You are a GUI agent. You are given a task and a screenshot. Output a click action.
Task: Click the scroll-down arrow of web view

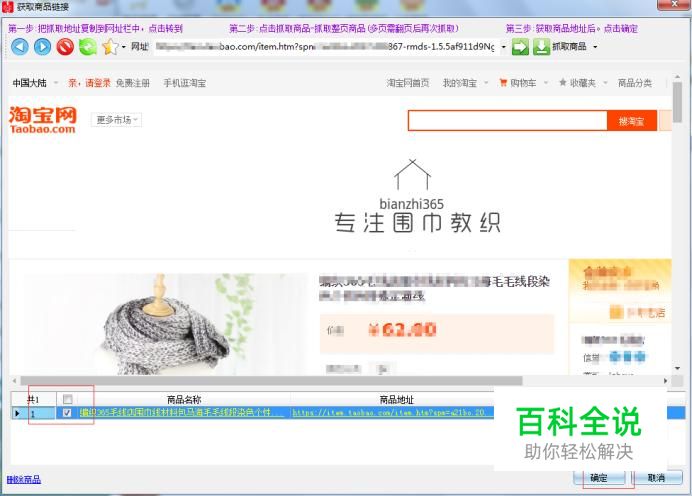(677, 368)
